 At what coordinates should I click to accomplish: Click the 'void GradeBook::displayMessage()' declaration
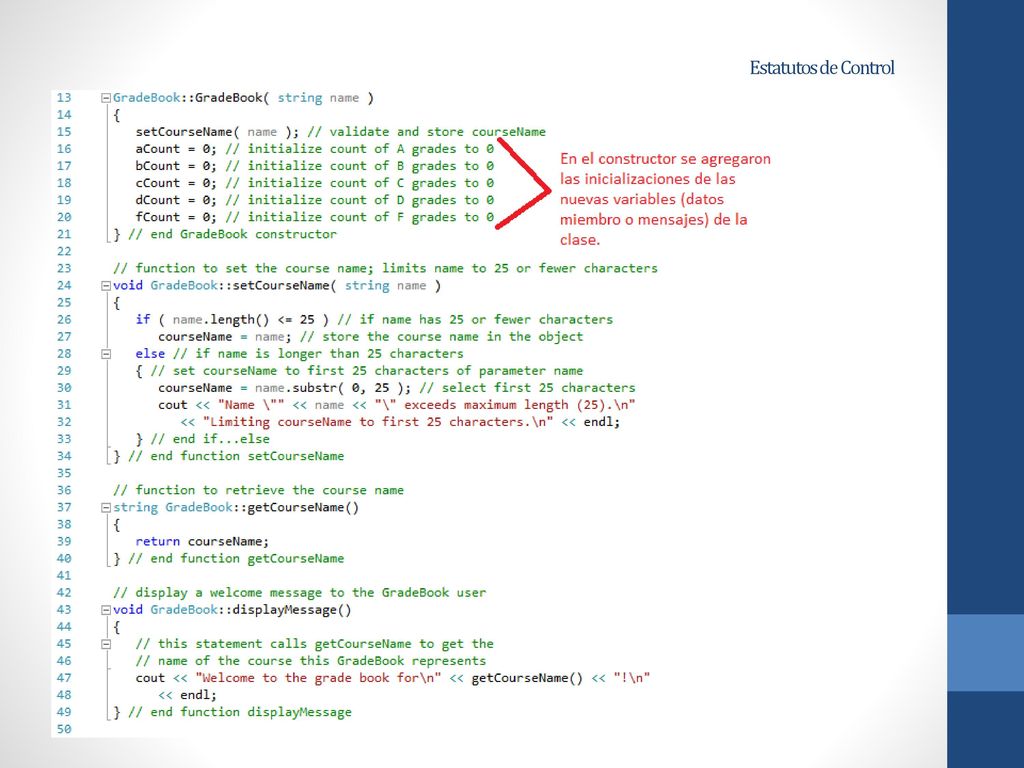[232, 610]
